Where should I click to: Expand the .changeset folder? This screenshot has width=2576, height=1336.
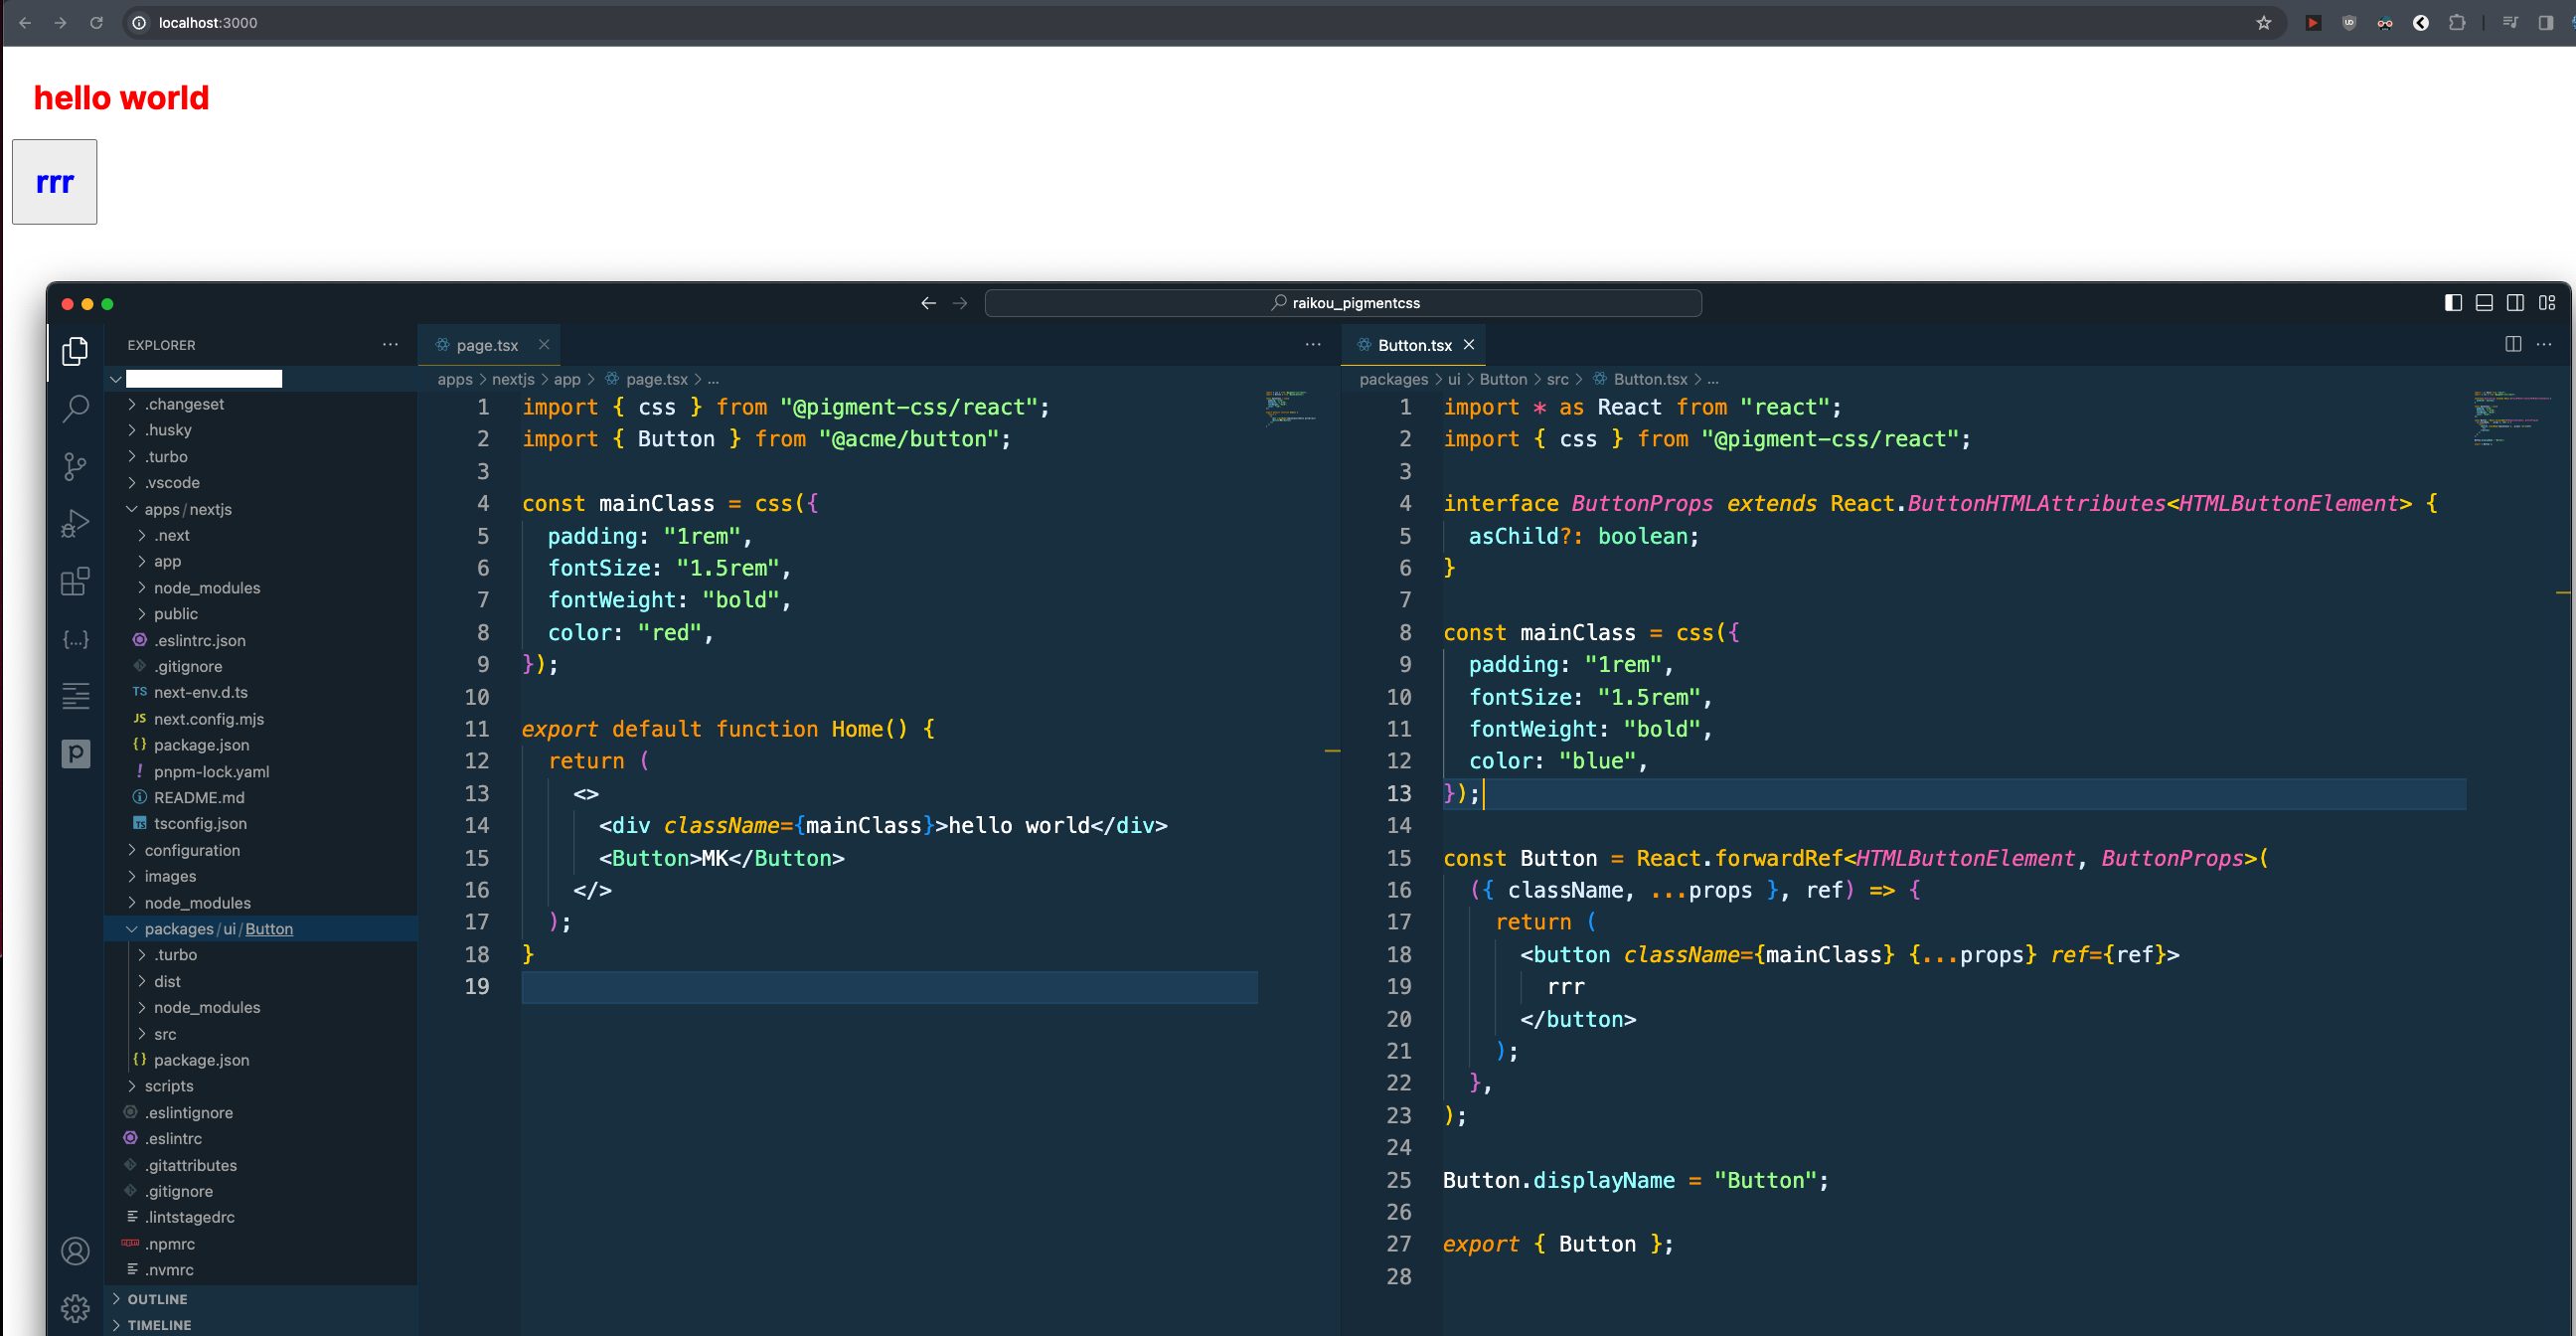(x=260, y=404)
